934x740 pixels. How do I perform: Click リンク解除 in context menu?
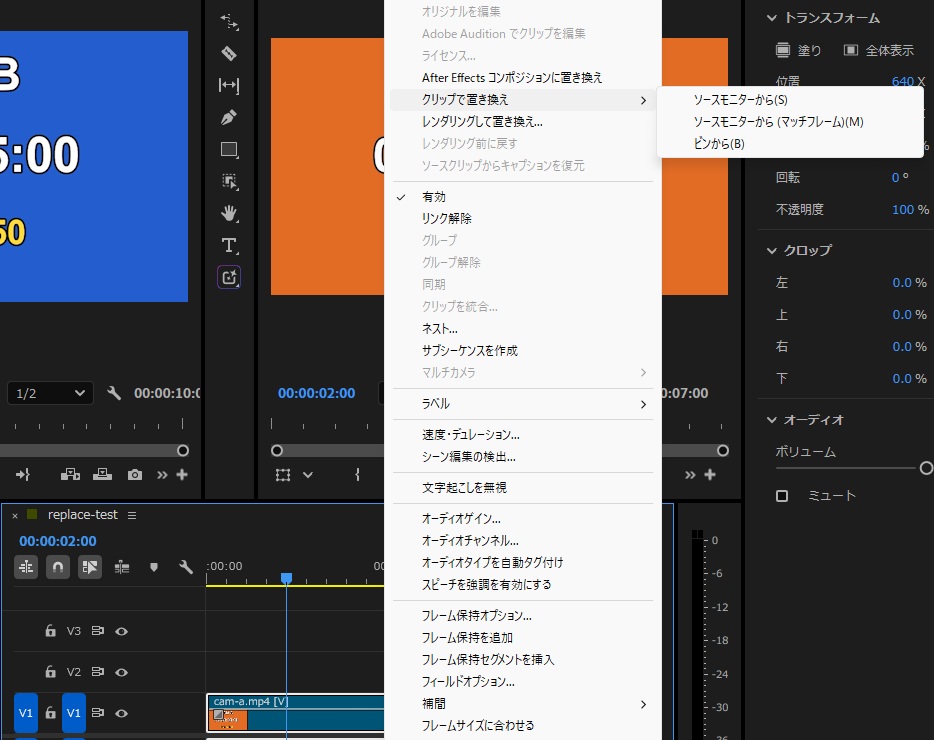coord(523,219)
